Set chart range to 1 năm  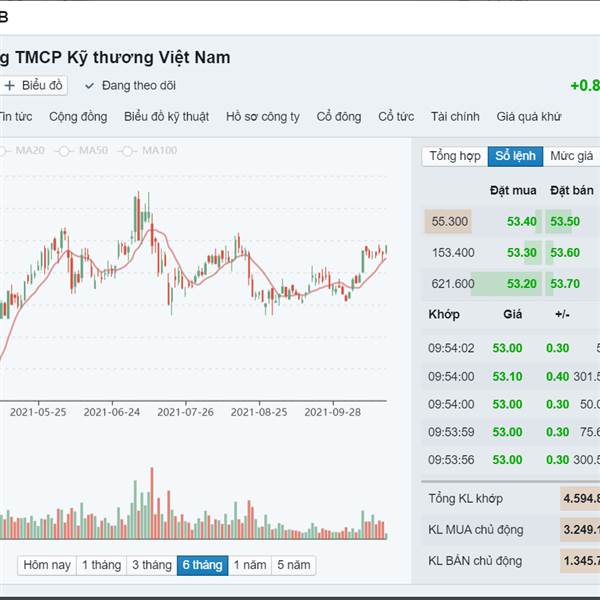250,565
